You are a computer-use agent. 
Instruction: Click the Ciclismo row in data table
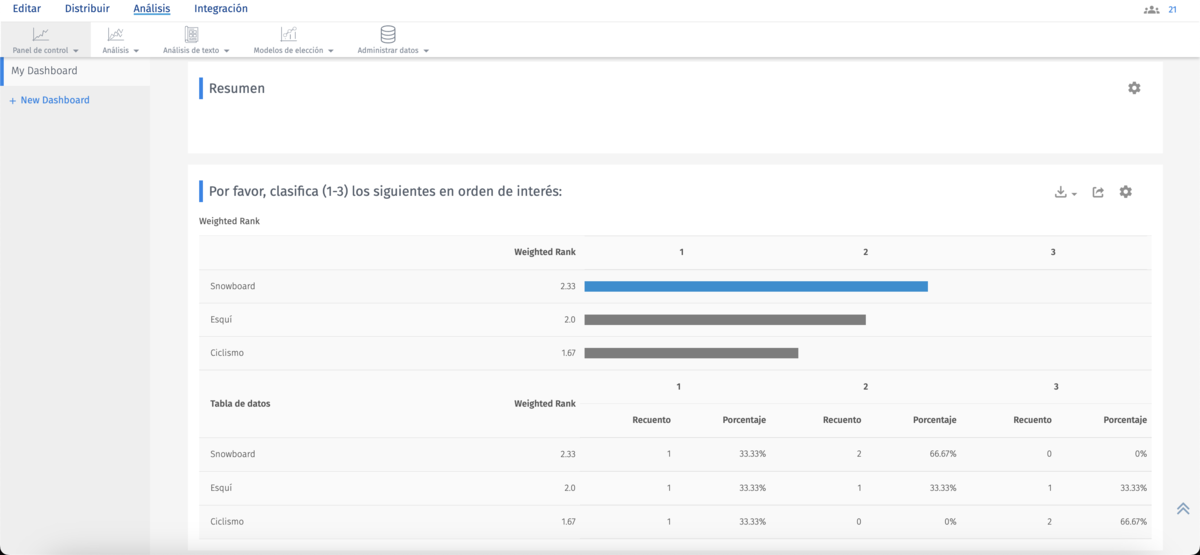[x=675, y=522]
